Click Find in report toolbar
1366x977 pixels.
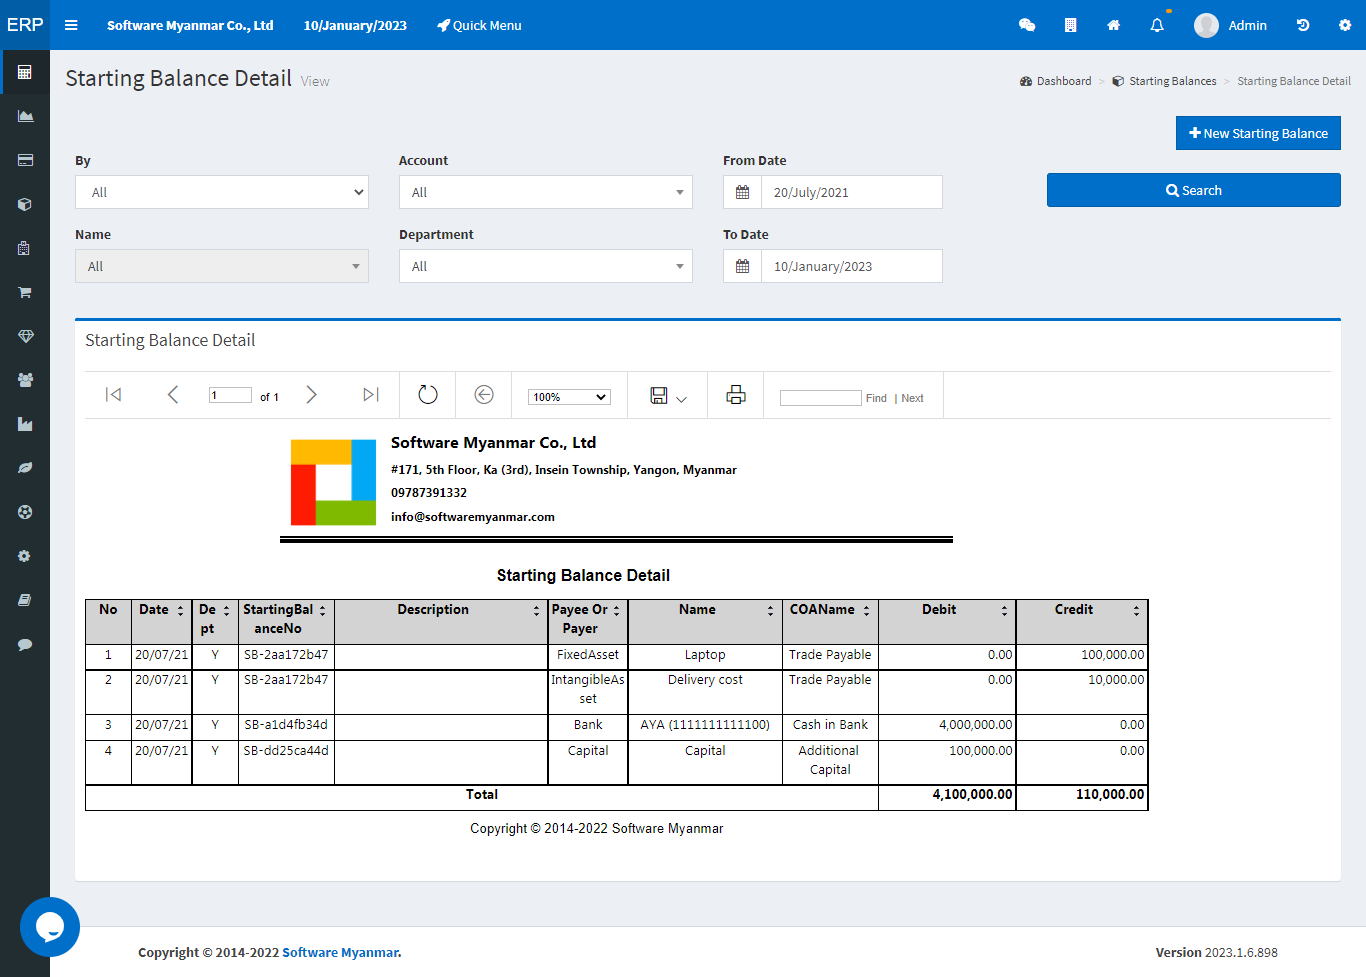[x=876, y=398]
